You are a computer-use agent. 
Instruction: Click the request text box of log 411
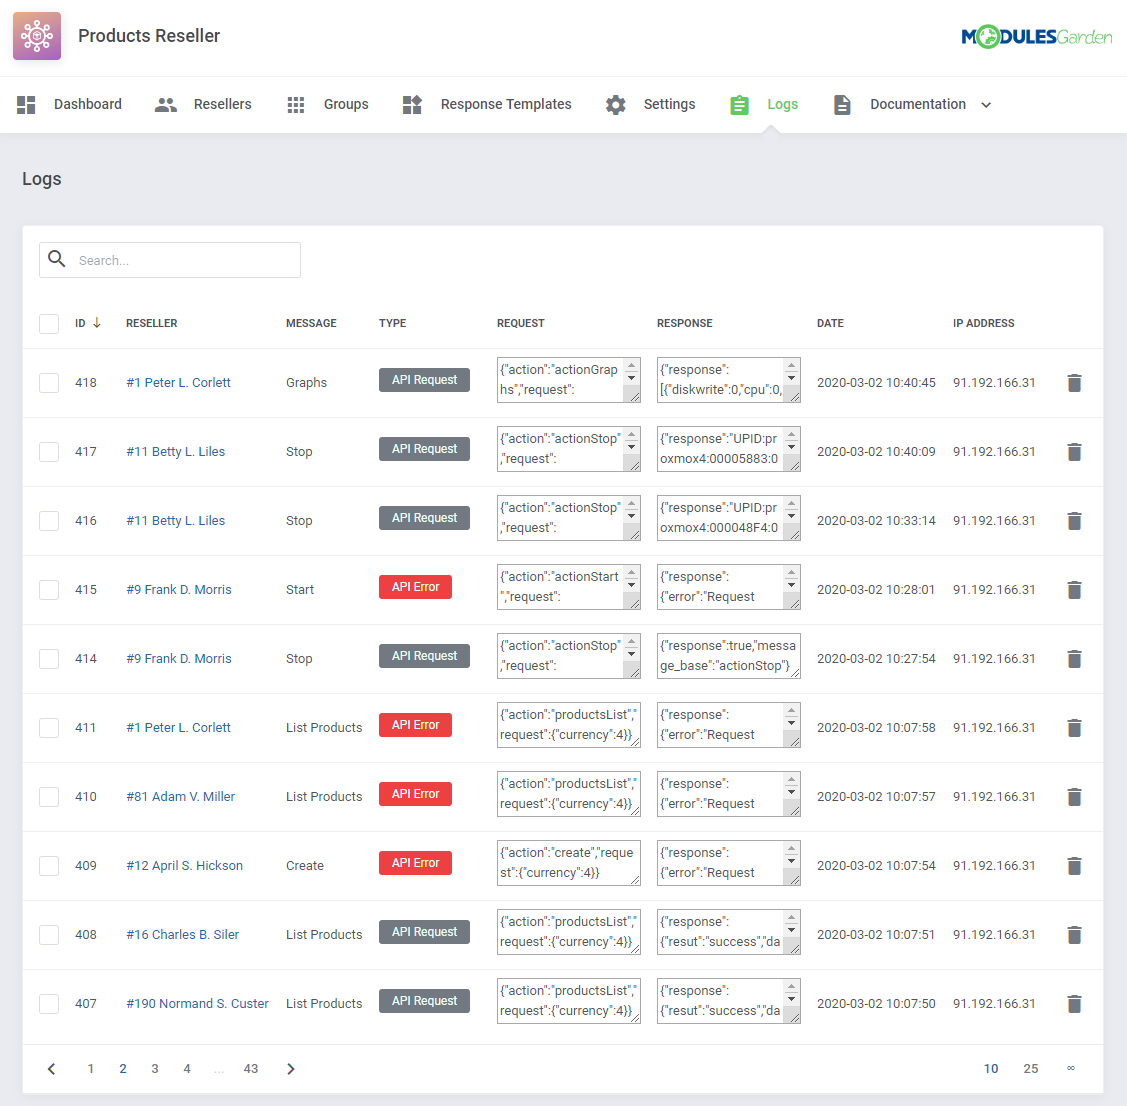pos(569,725)
